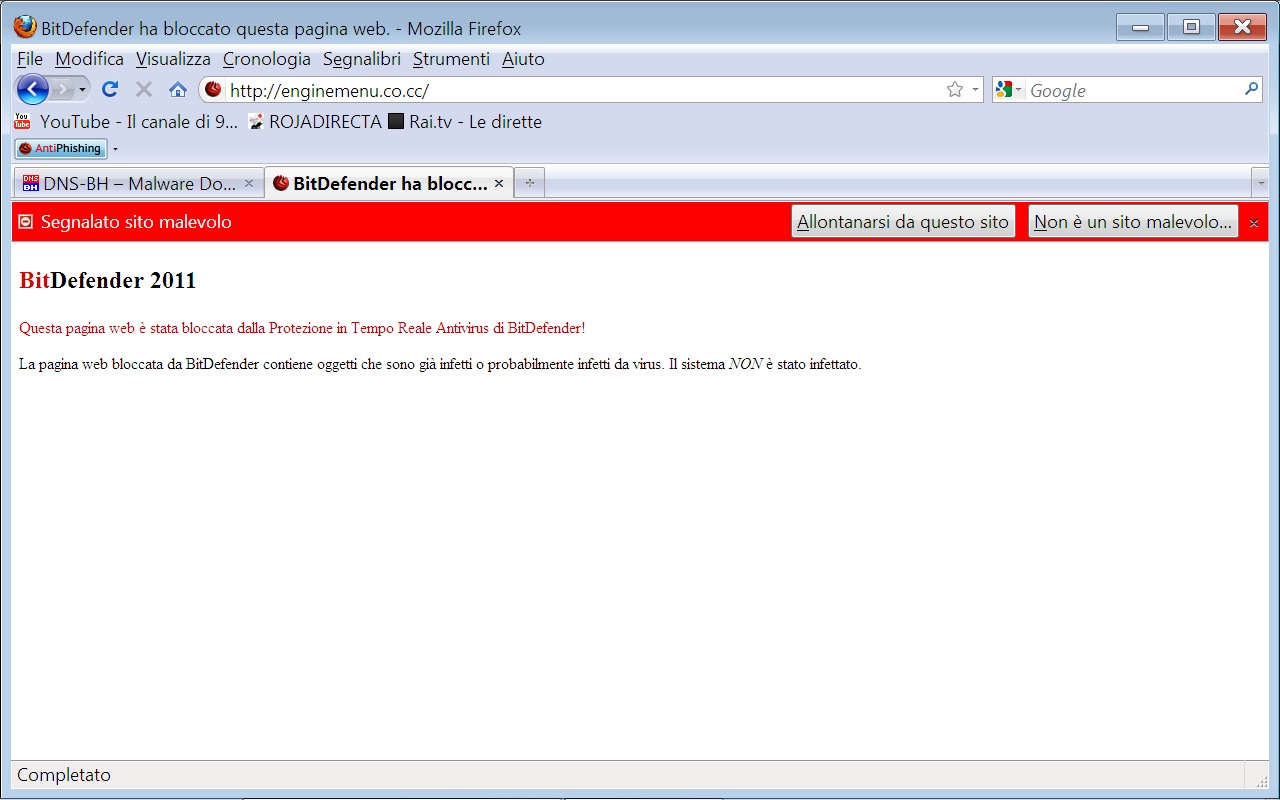Open the Google search engine dropdown

pos(1009,90)
